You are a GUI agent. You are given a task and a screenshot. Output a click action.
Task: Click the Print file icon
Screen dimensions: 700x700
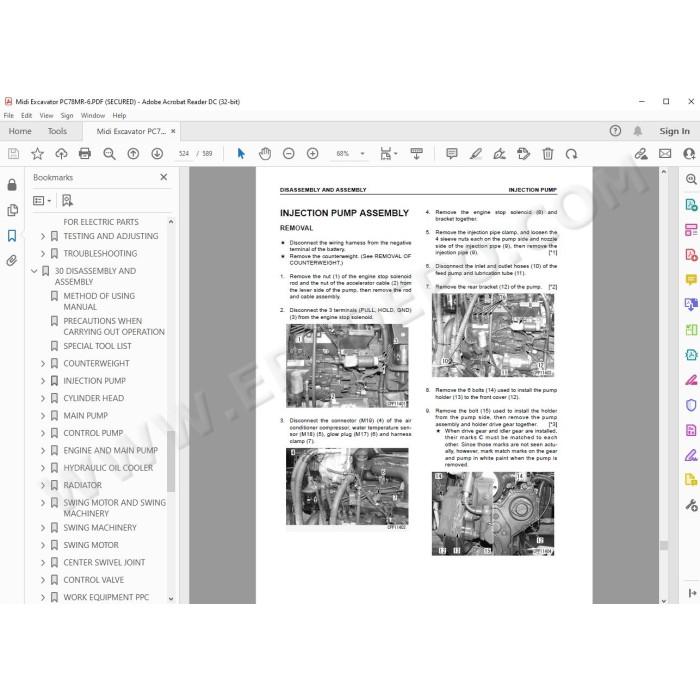coord(85,154)
